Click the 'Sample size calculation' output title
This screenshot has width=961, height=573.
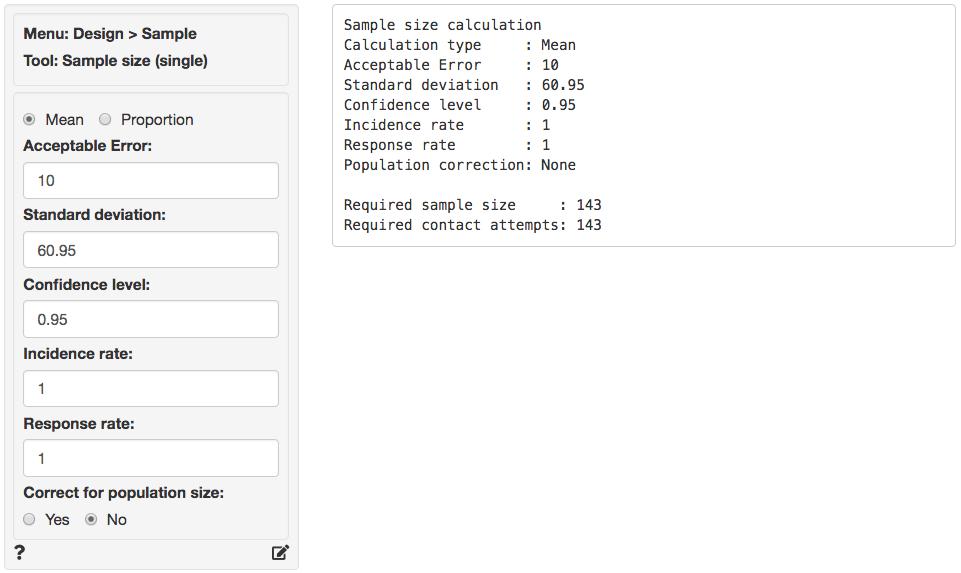[443, 25]
